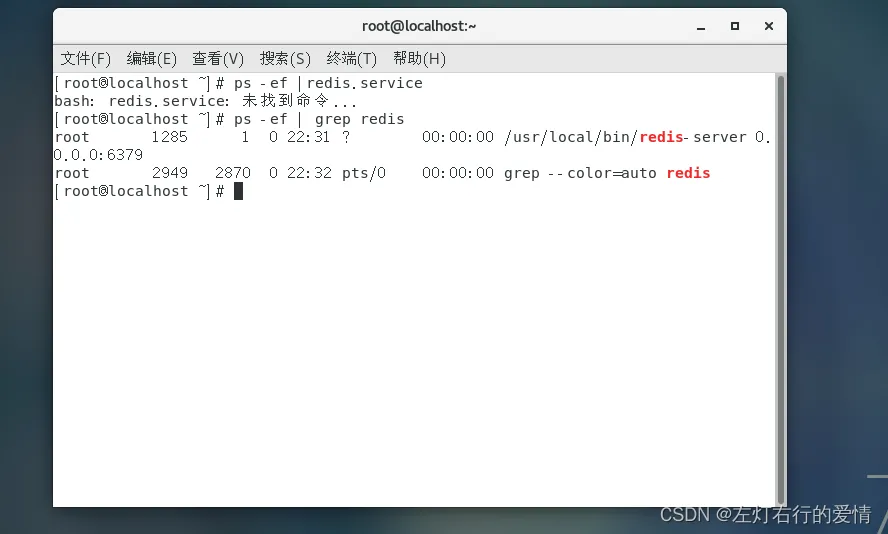Click the start time 22:31
This screenshot has height=534, width=888.
(x=308, y=137)
